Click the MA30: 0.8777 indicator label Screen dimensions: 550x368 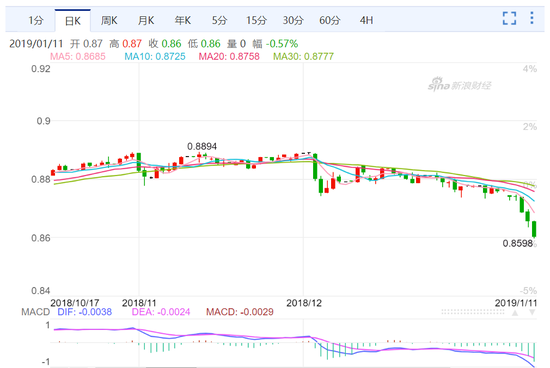pyautogui.click(x=303, y=56)
